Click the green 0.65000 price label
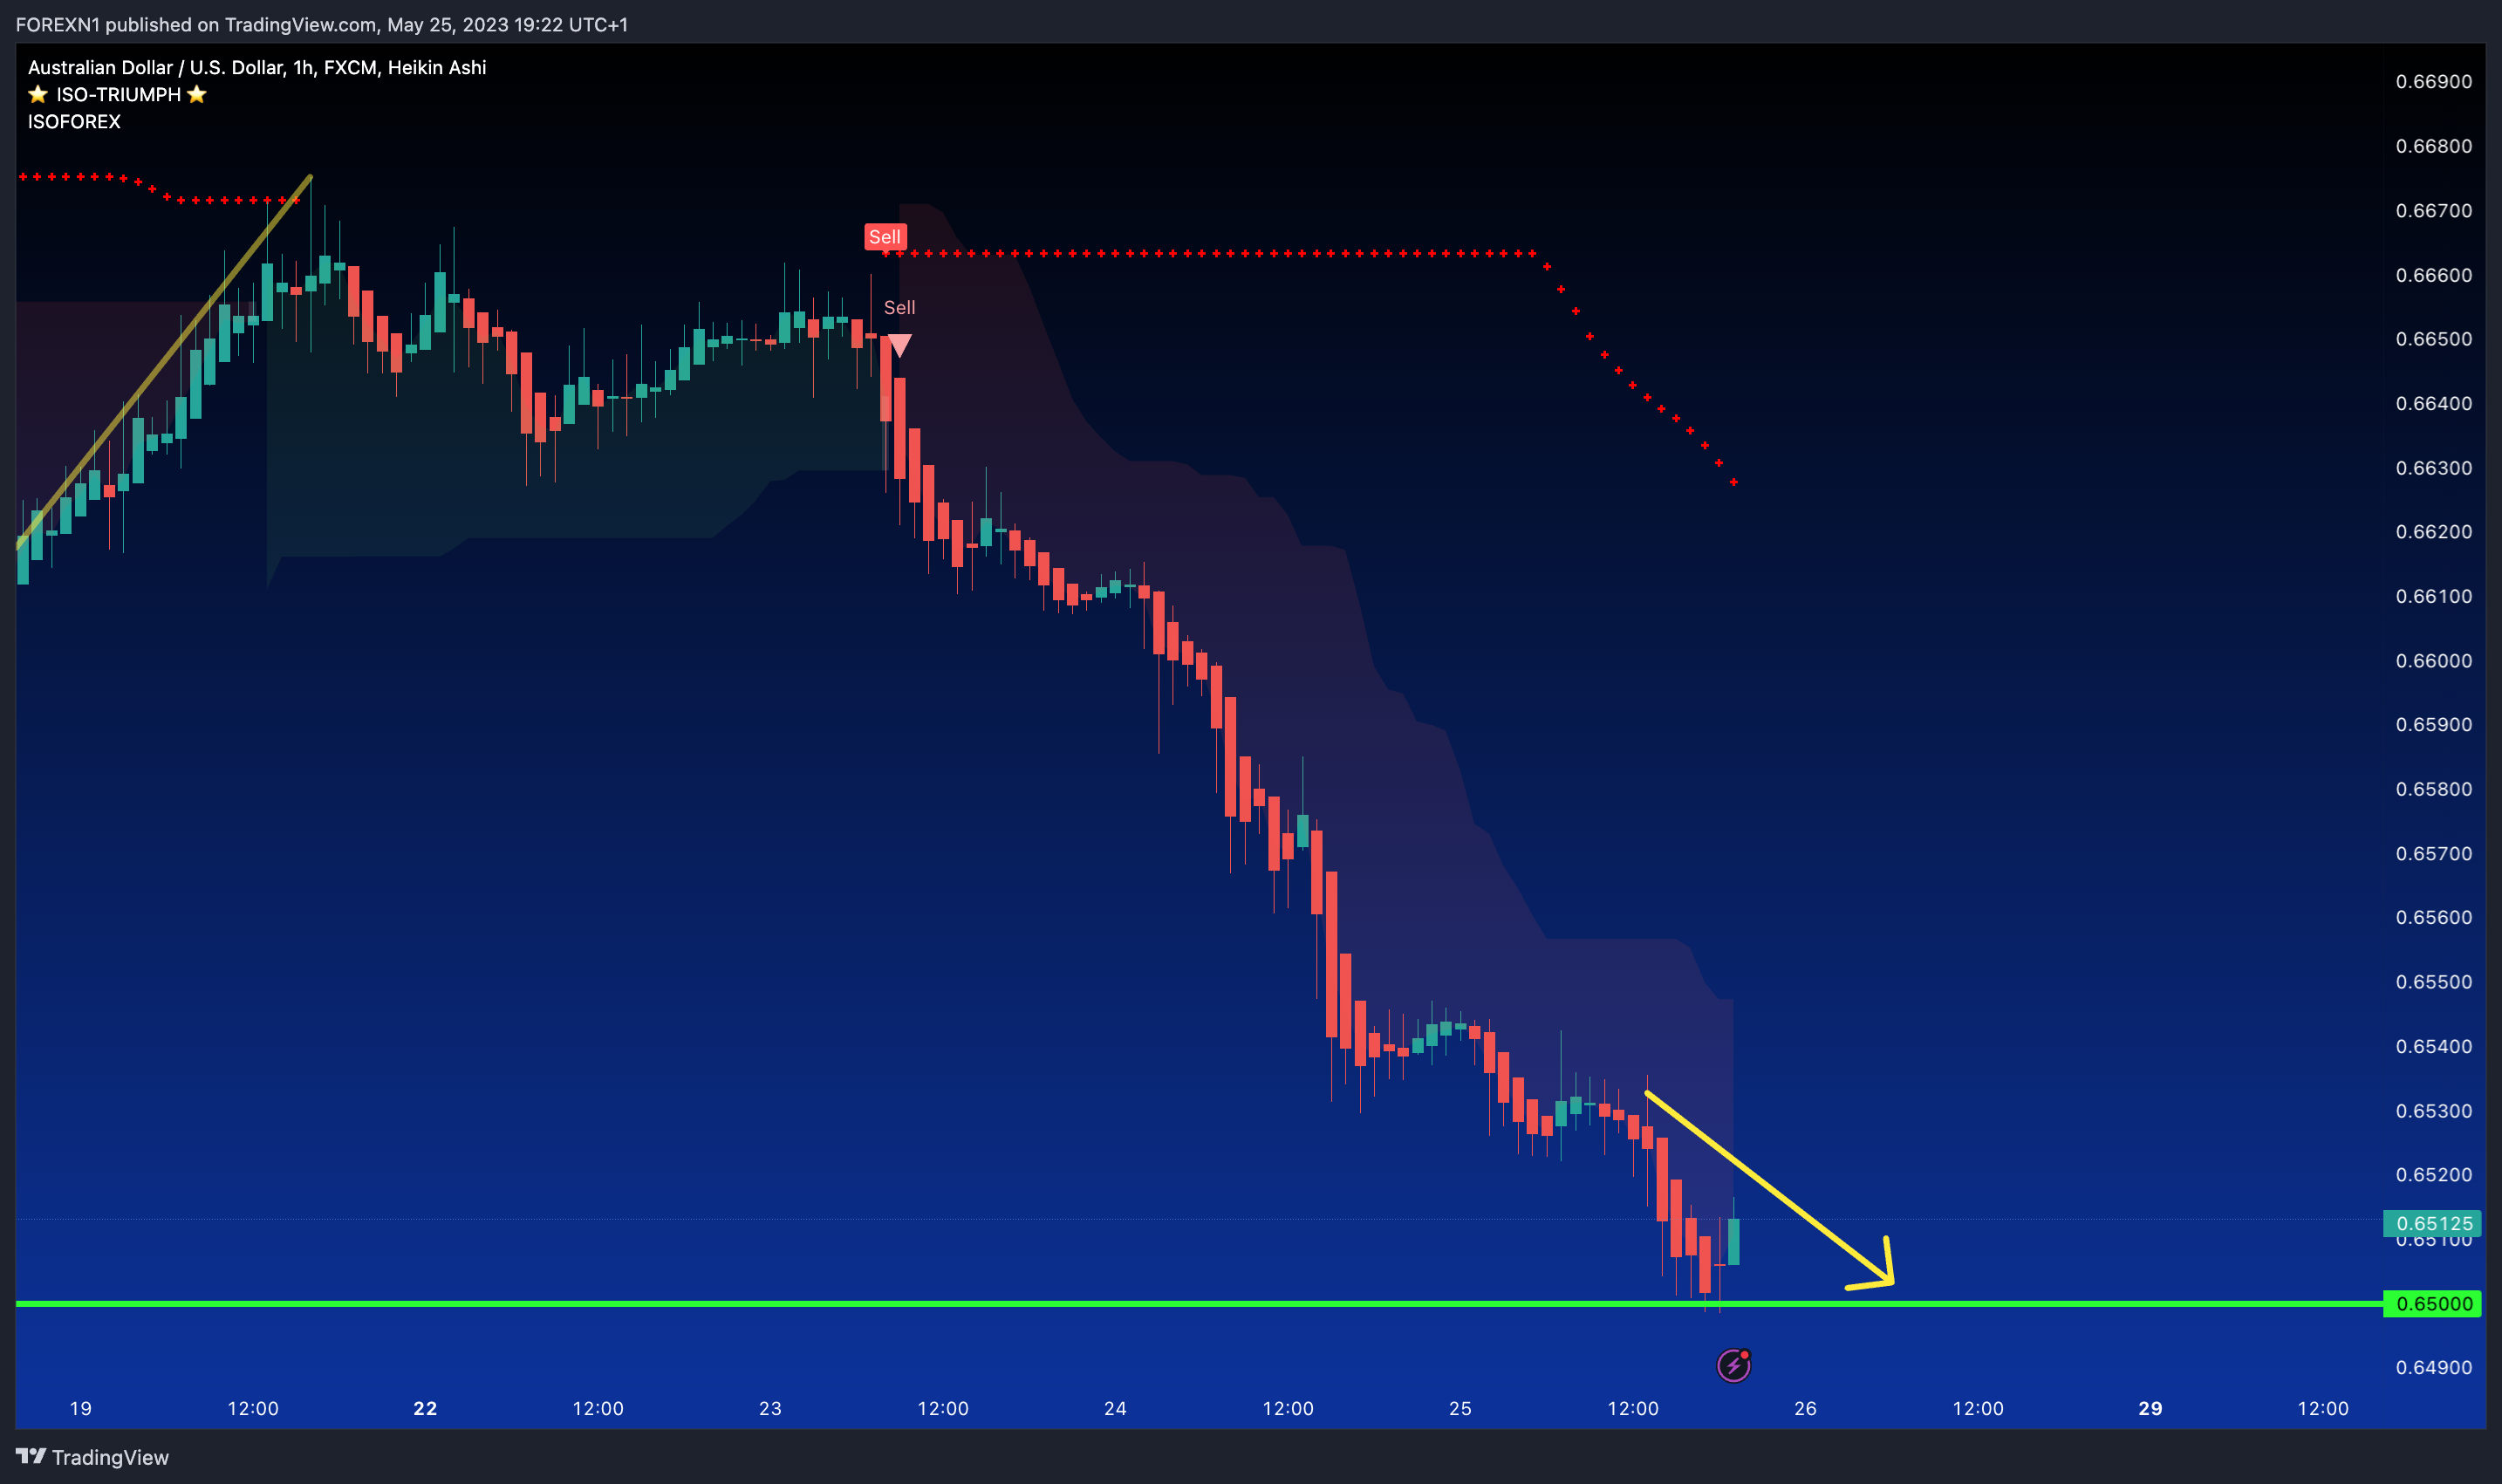The width and height of the screenshot is (2502, 1484). click(2432, 1303)
